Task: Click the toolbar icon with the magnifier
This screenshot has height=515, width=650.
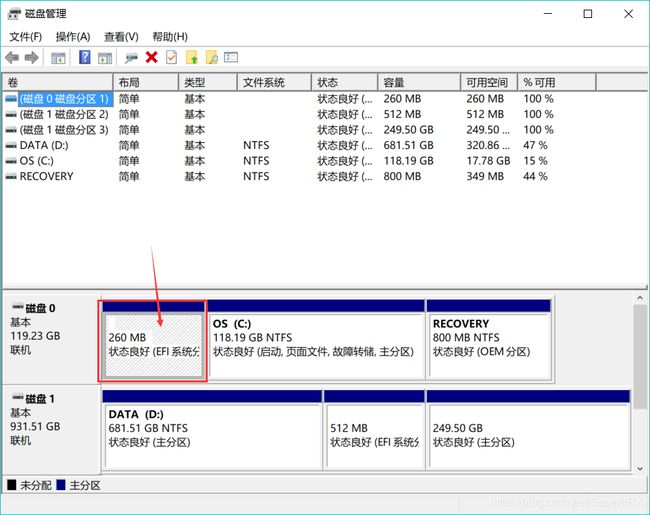Action: [211, 58]
